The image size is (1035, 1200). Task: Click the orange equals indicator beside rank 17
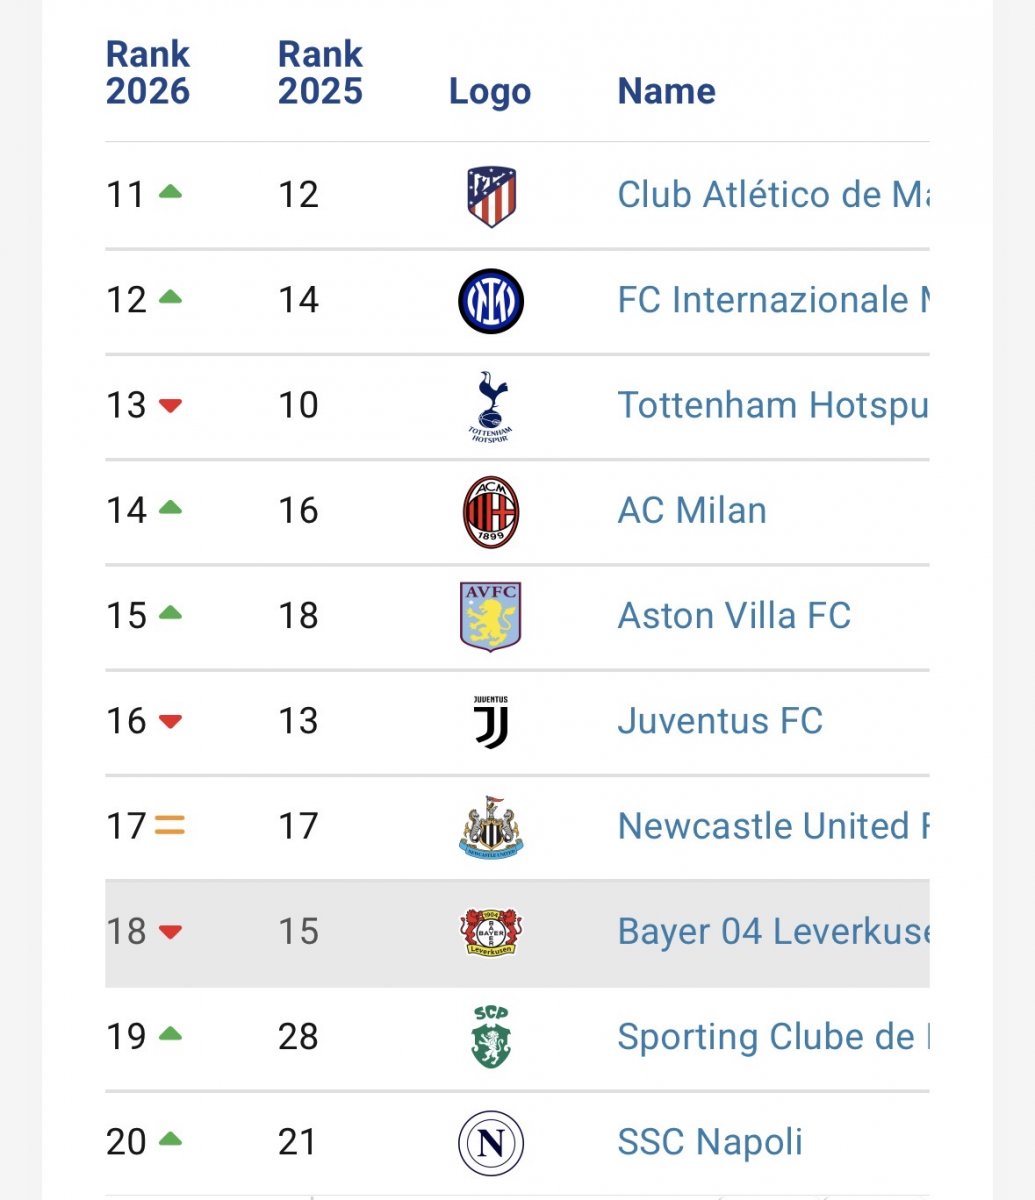click(170, 826)
